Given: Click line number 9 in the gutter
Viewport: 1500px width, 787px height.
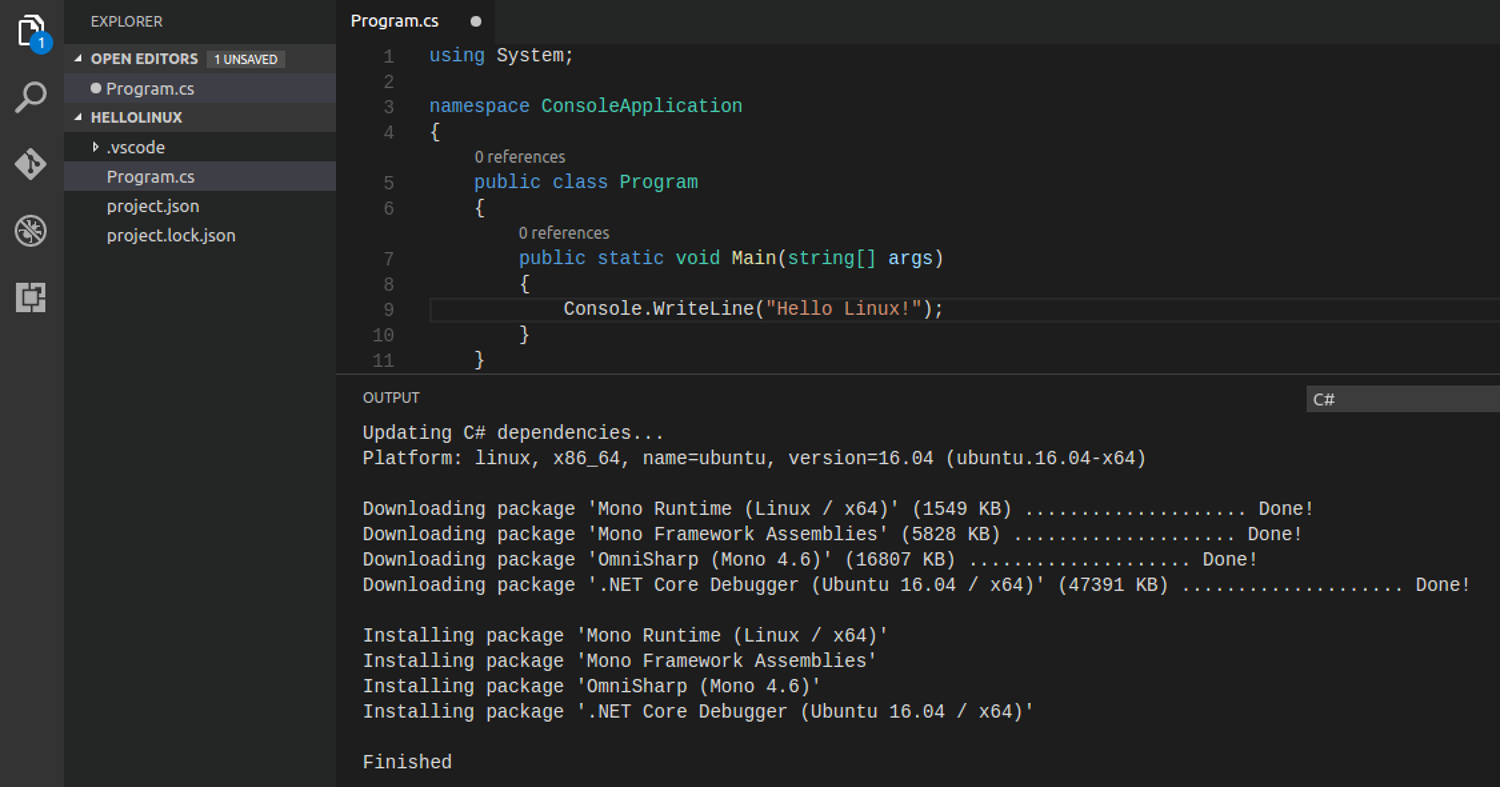Looking at the screenshot, I should (x=388, y=310).
